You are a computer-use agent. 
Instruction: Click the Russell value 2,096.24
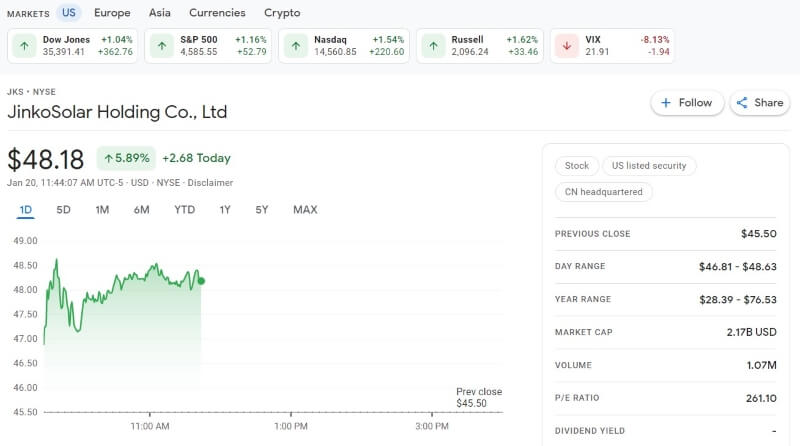pyautogui.click(x=469, y=52)
